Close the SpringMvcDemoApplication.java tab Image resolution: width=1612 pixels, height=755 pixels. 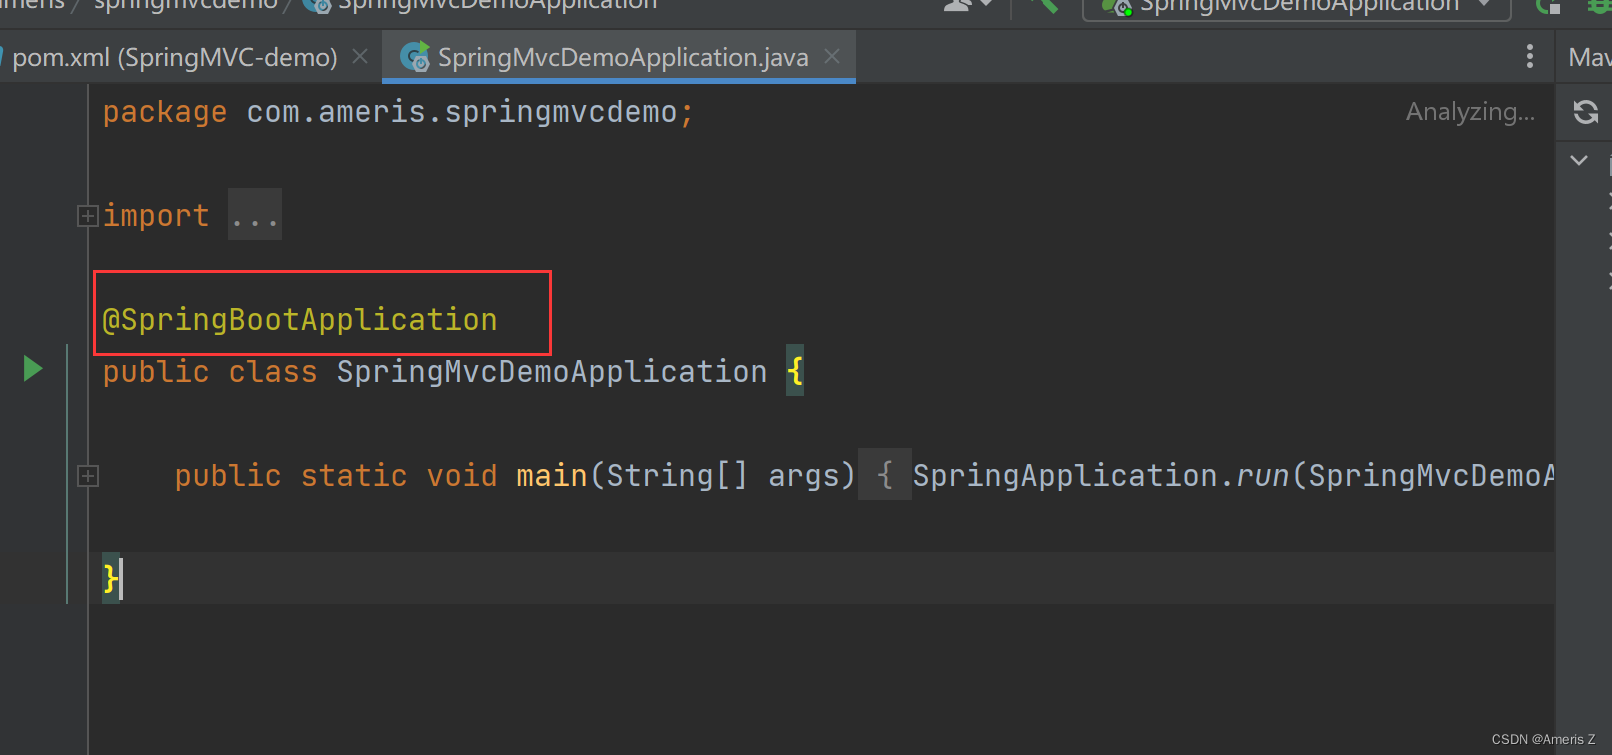click(x=832, y=57)
